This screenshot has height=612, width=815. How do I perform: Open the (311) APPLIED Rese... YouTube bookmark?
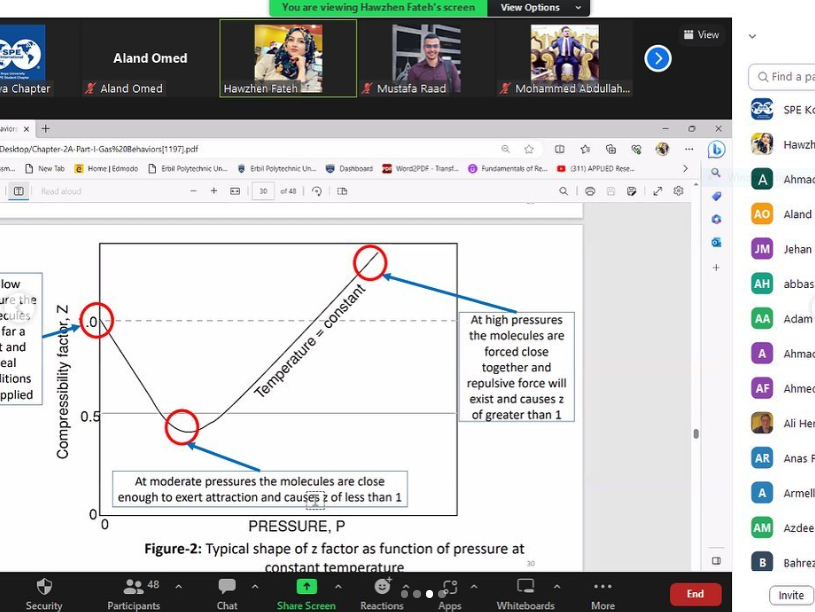pos(596,168)
